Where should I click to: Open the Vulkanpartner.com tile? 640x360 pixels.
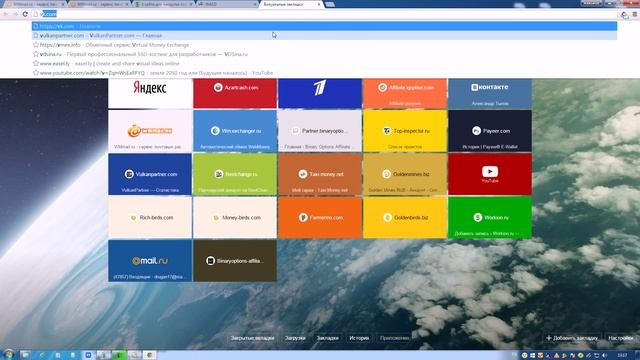point(150,174)
